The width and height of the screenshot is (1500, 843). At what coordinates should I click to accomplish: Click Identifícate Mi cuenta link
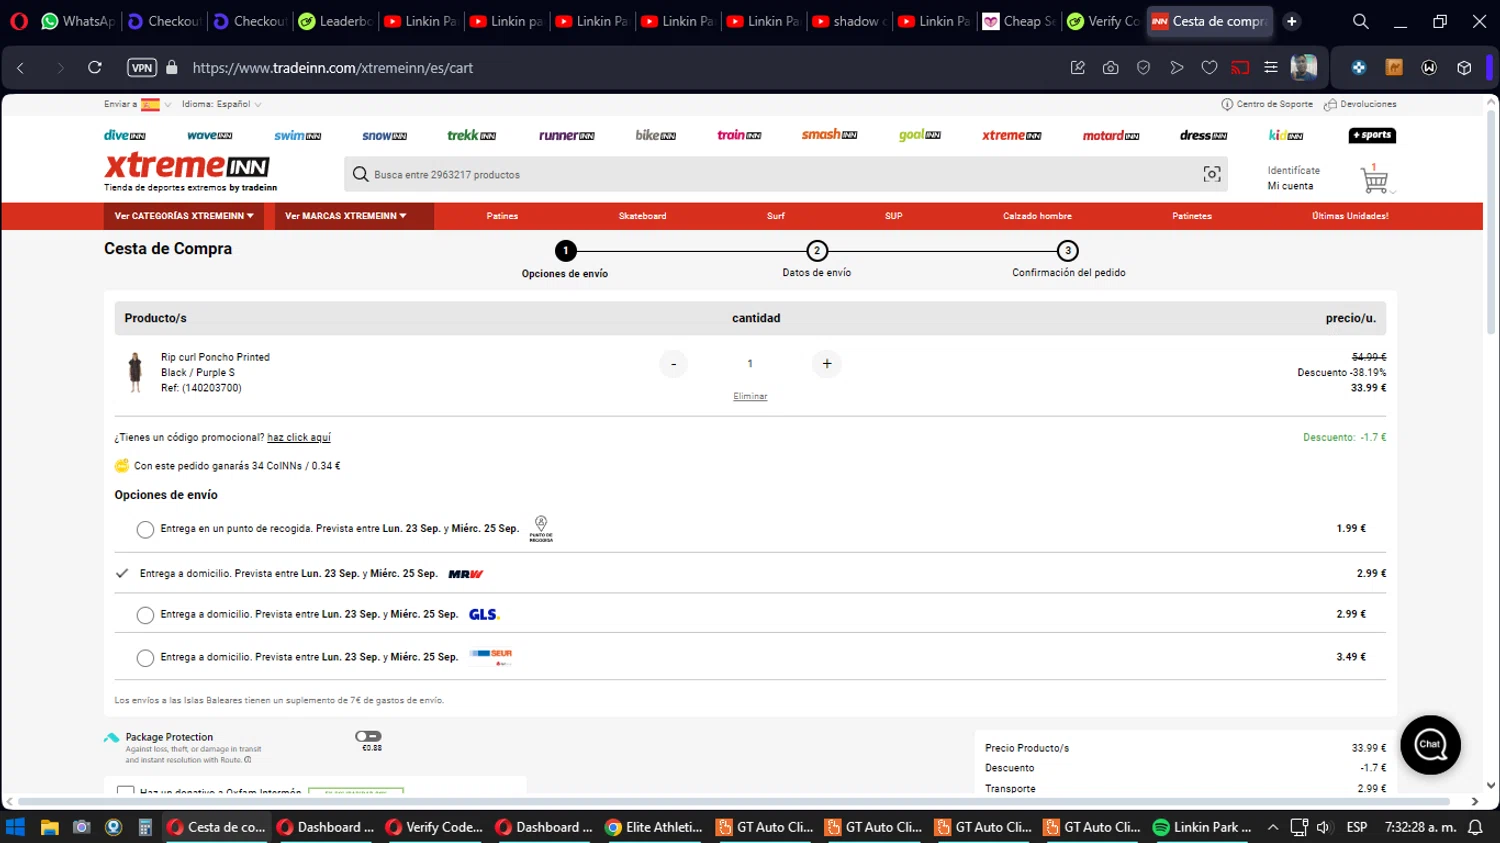click(1293, 178)
